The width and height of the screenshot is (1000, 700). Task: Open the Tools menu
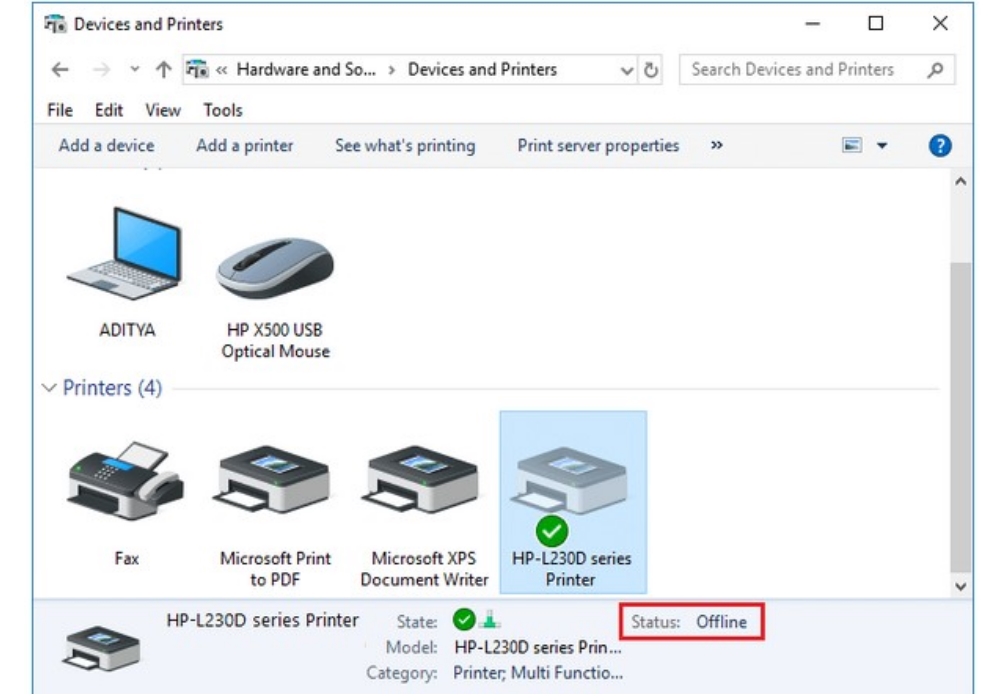point(223,110)
